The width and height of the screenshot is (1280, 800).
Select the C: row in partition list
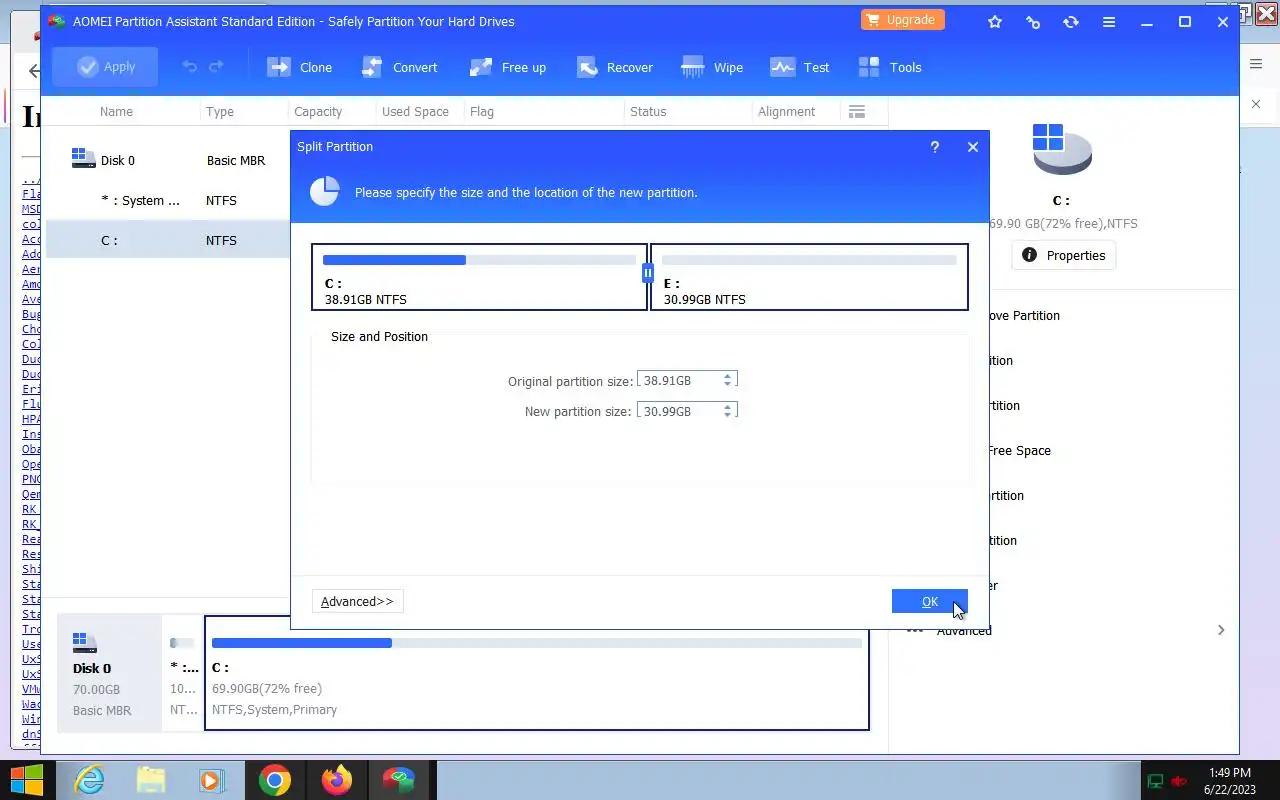[x=168, y=240]
